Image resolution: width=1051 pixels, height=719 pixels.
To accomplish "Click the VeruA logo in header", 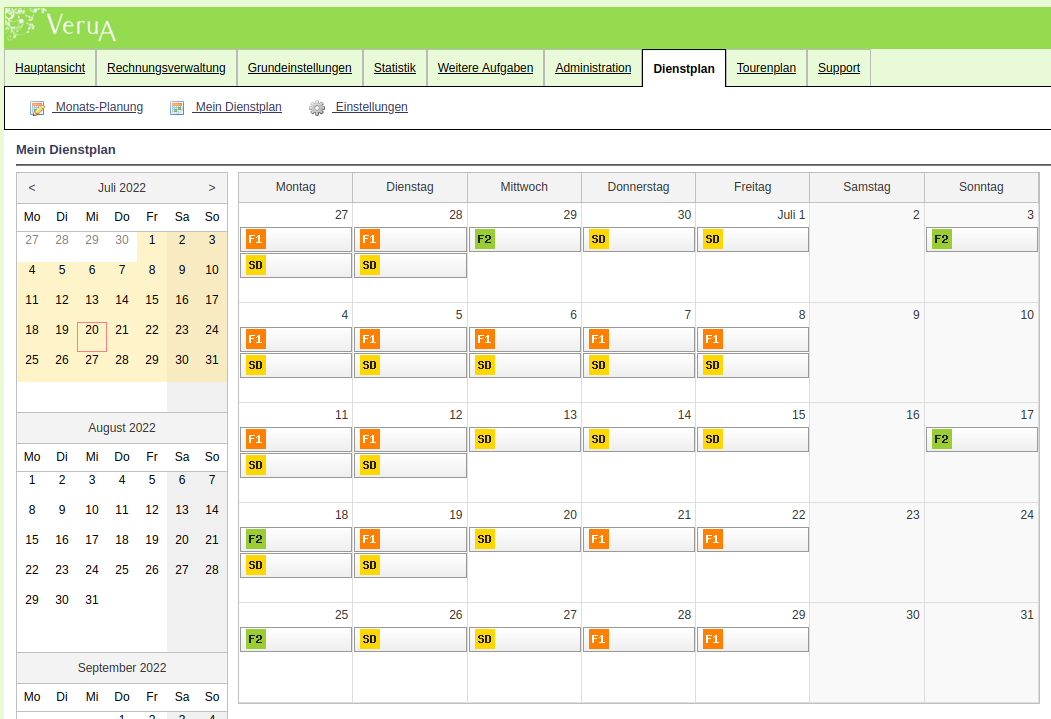I will point(62,26).
